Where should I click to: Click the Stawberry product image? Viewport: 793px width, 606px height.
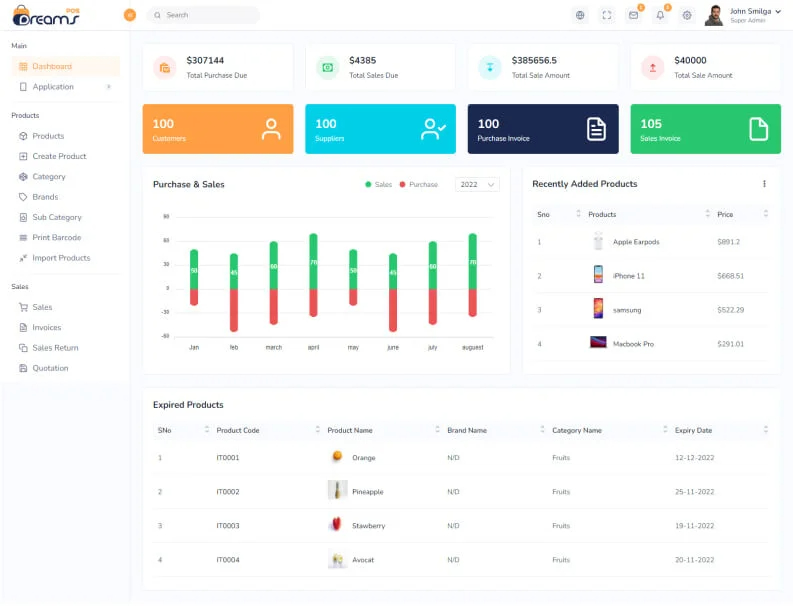point(337,525)
